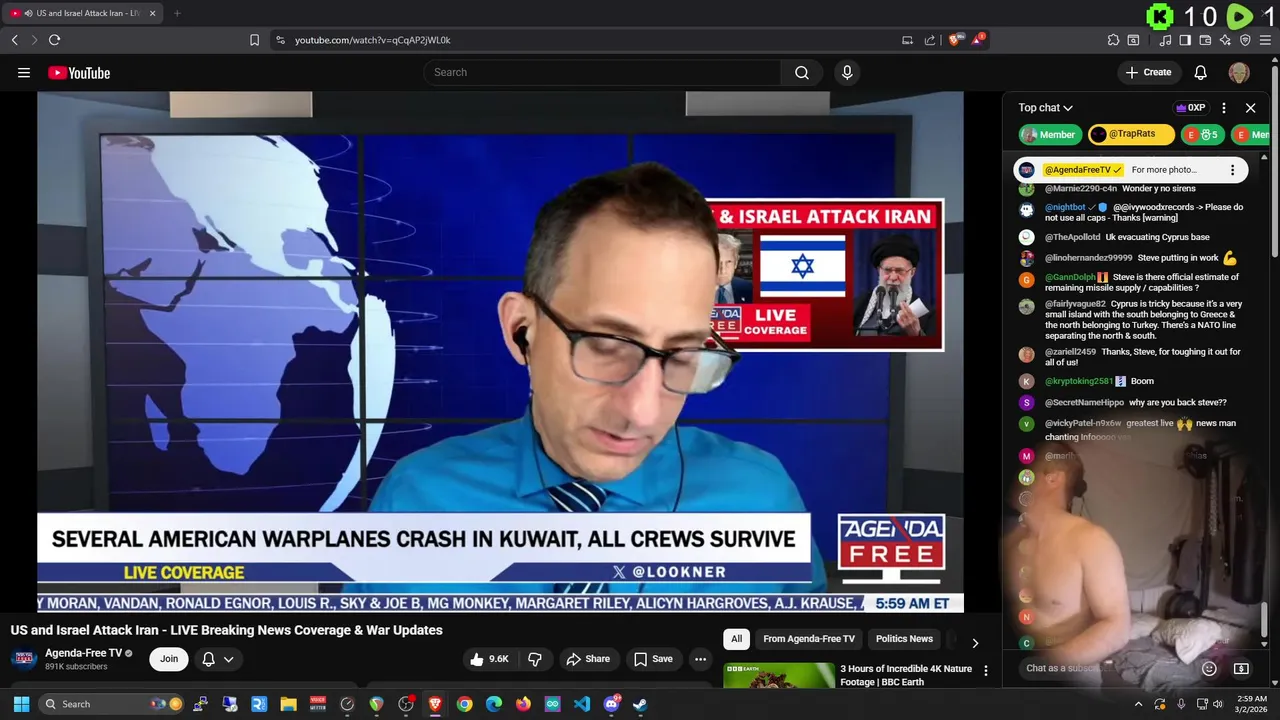
Task: Toggle the browser sidebar panel icon
Action: point(1185,40)
